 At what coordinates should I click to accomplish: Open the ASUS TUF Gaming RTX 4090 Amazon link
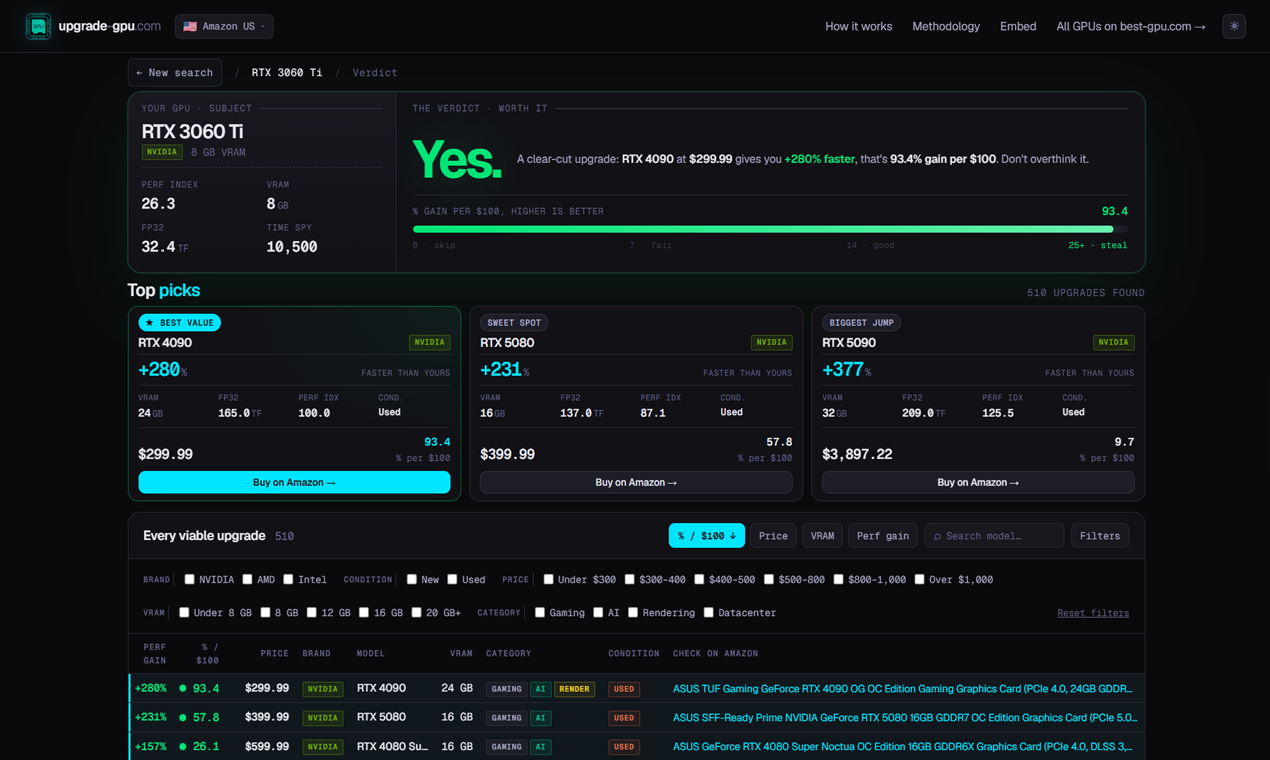click(x=903, y=689)
